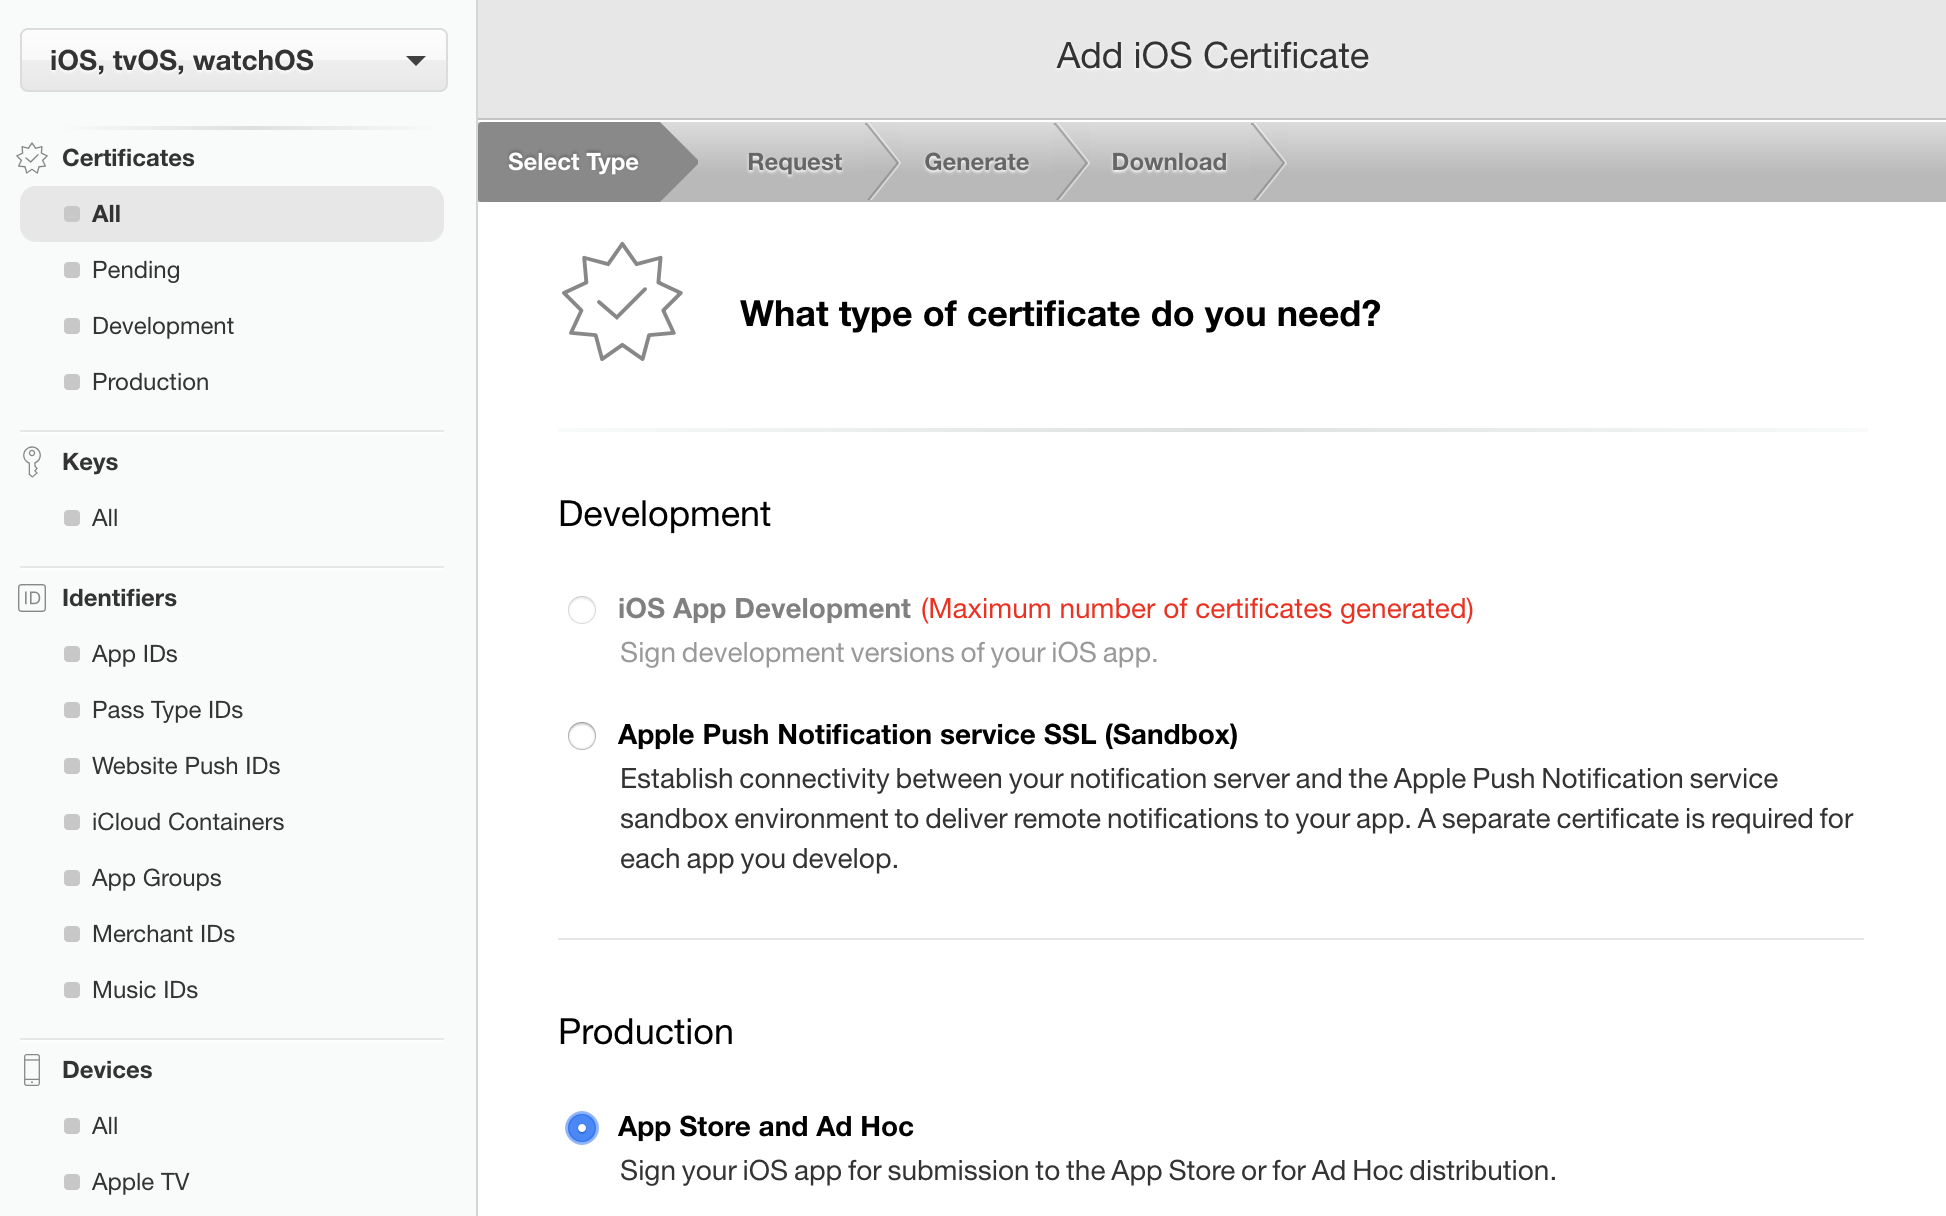Click the square bullet icon beside Apple TV
The height and width of the screenshot is (1216, 1946).
tap(70, 1181)
